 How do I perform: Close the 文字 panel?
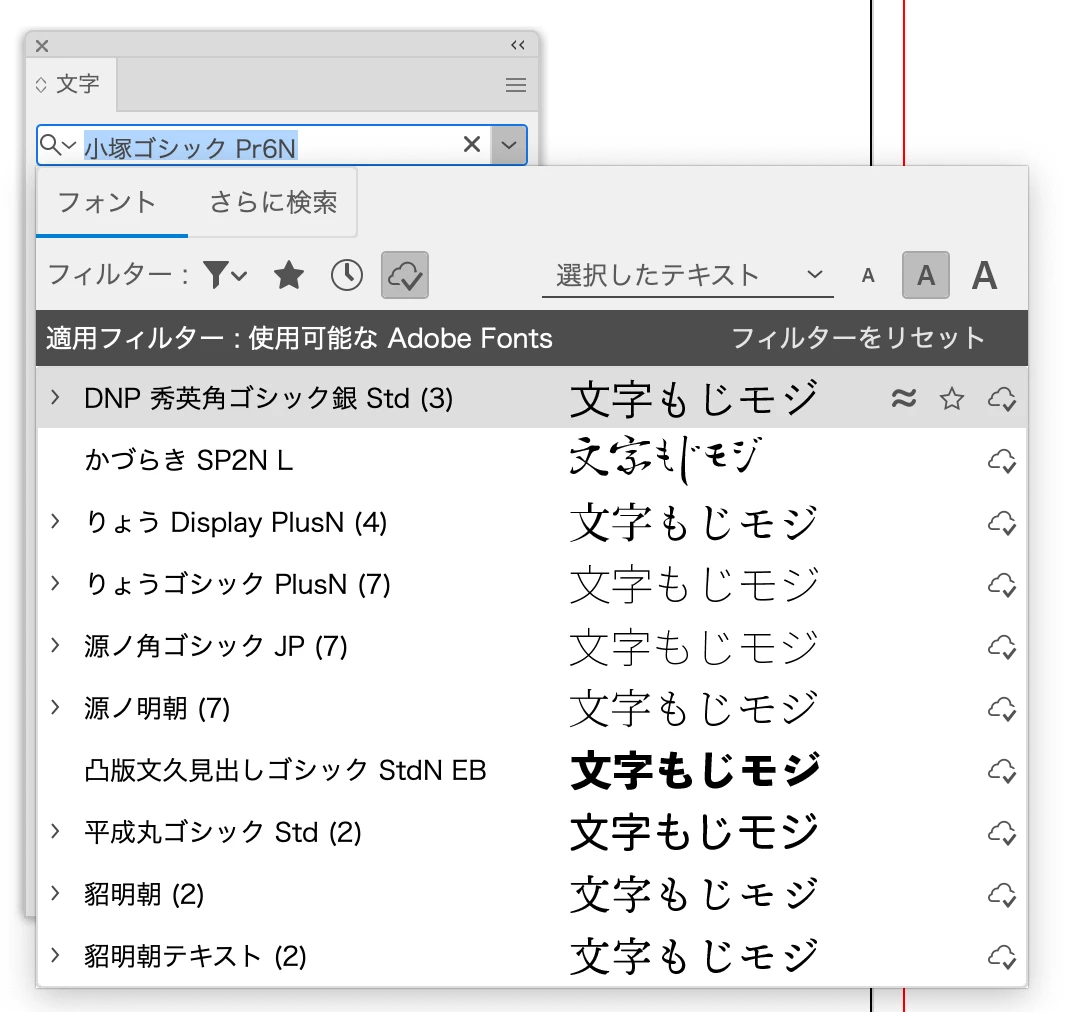coord(42,46)
